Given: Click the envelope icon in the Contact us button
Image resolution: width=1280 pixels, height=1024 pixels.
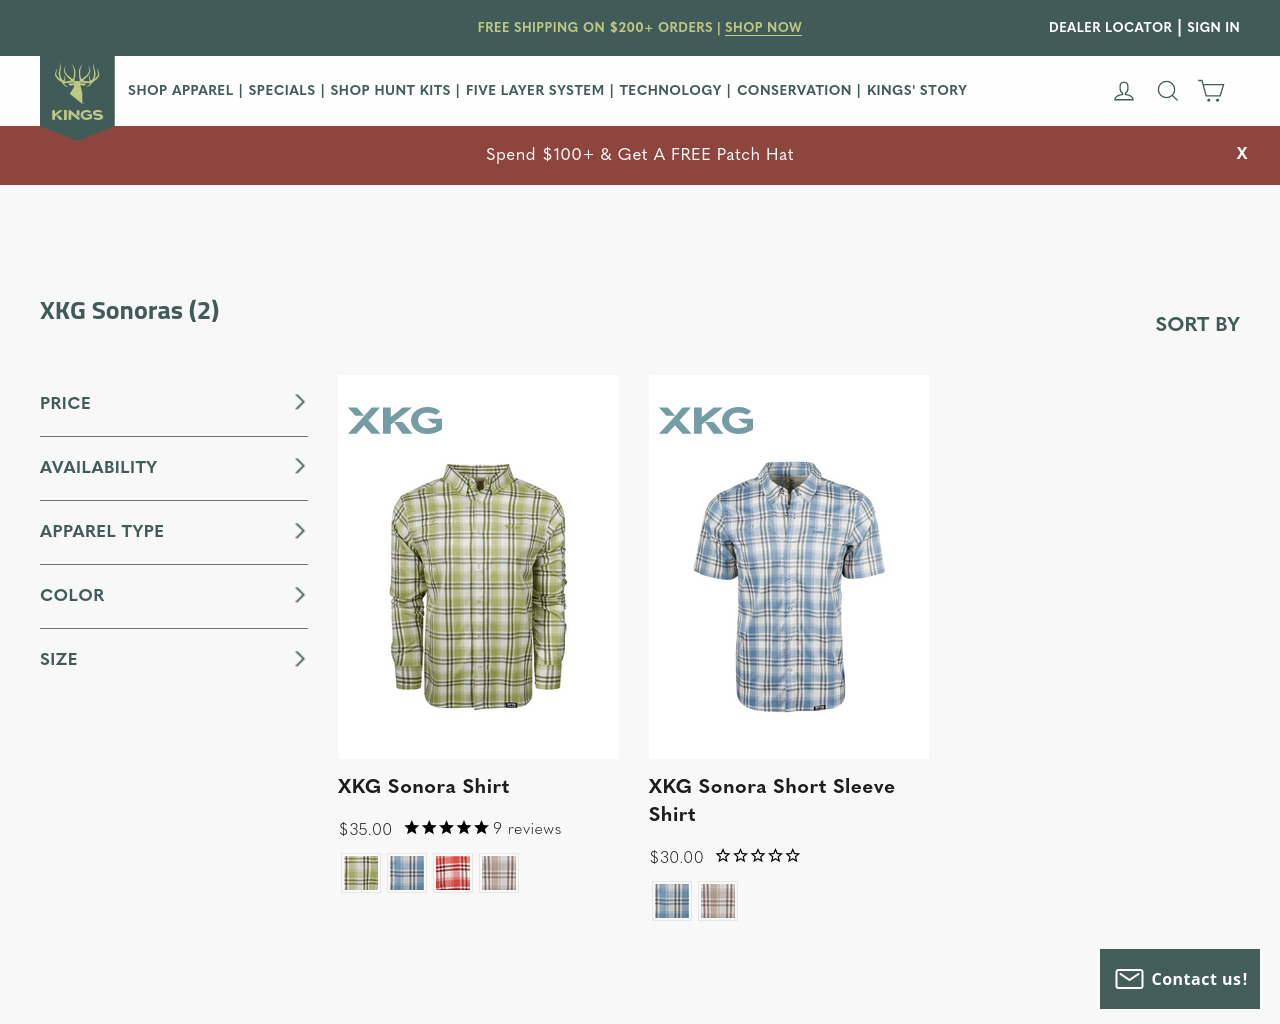Looking at the screenshot, I should pyautogui.click(x=1129, y=978).
